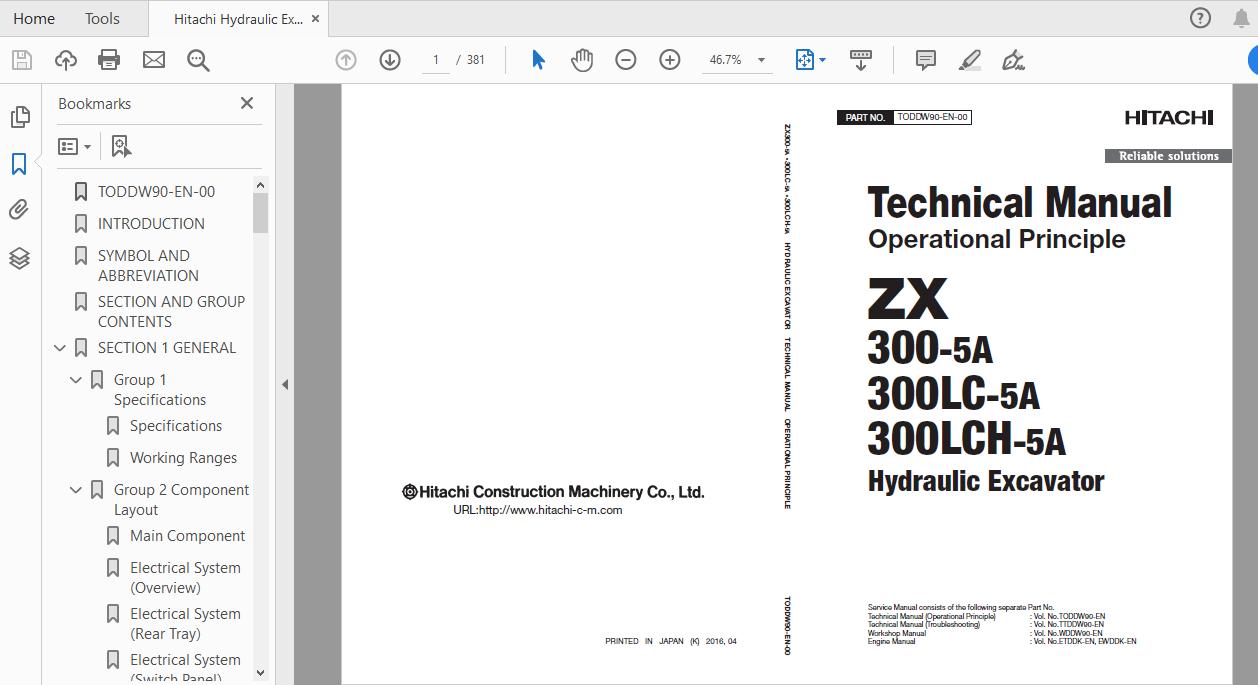The height and width of the screenshot is (685, 1258).
Task: Go to previous page arrow
Action: [x=346, y=60]
